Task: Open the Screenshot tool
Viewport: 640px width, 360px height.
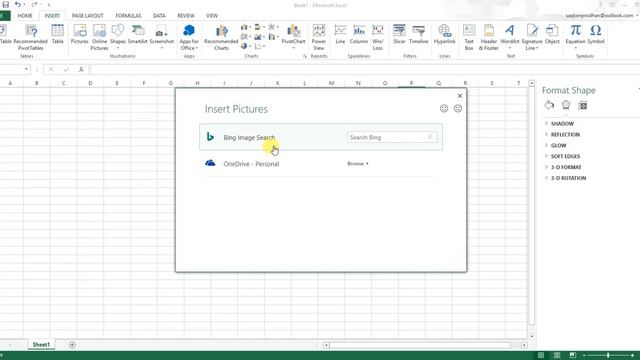Action: click(x=162, y=37)
